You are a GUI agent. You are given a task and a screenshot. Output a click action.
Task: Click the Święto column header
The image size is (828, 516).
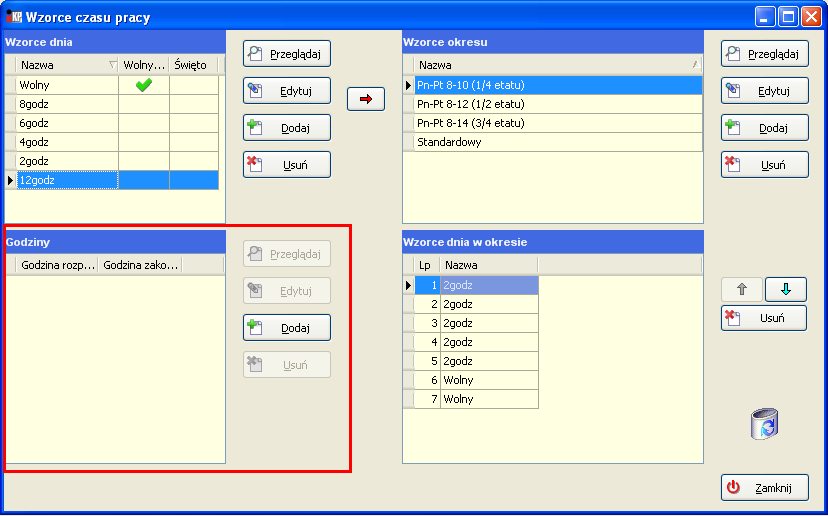194,65
